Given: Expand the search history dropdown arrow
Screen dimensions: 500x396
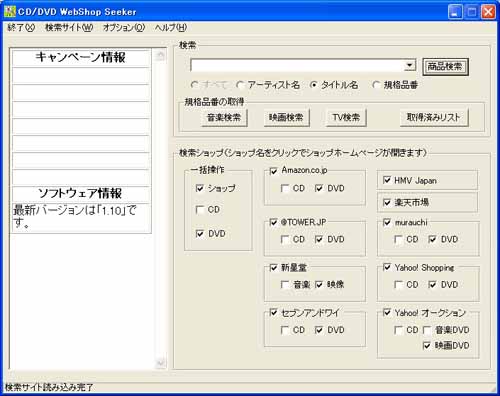Looking at the screenshot, I should tap(410, 65).
